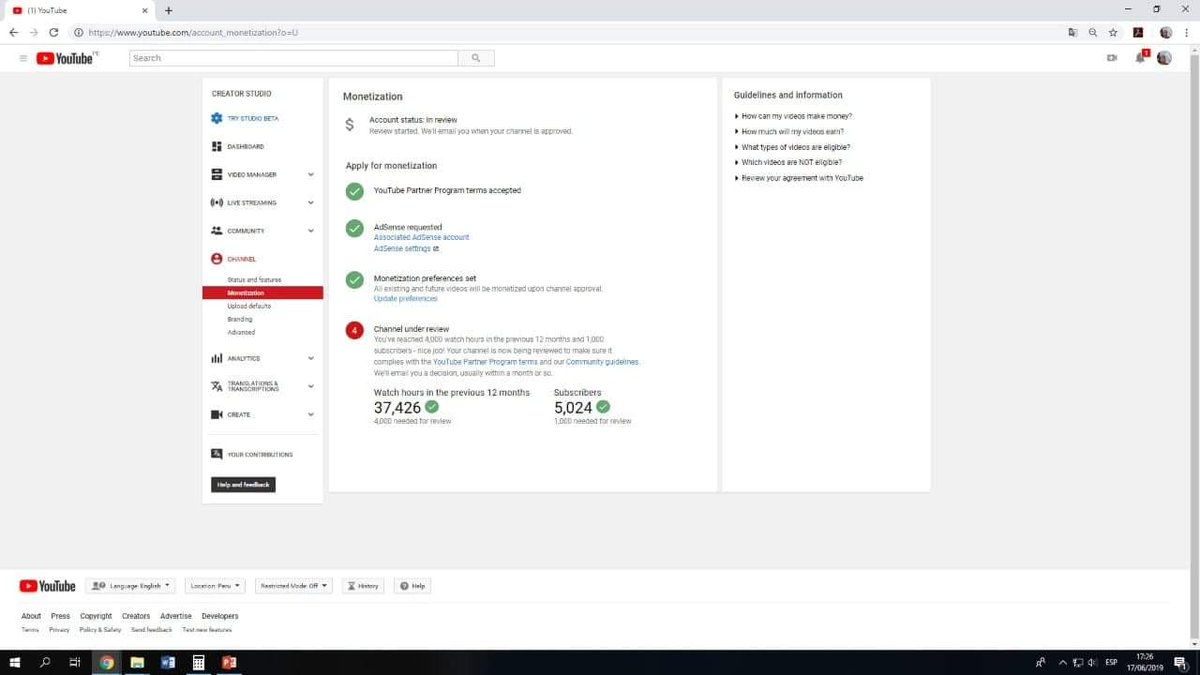Click the Help and feedback button
The width and height of the screenshot is (1200, 675).
[243, 484]
